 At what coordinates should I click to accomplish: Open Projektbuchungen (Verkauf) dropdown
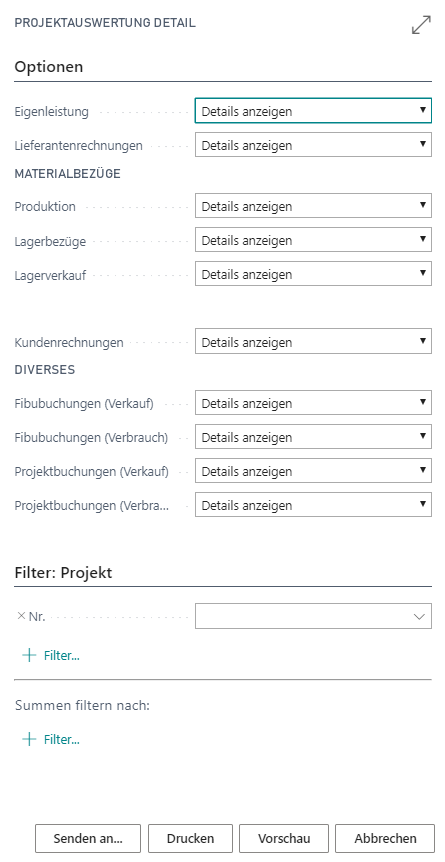point(313,471)
